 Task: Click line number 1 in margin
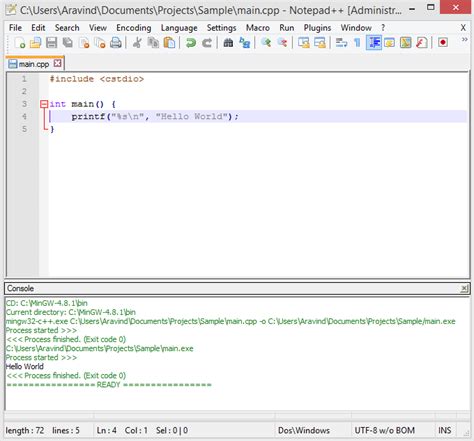point(24,79)
